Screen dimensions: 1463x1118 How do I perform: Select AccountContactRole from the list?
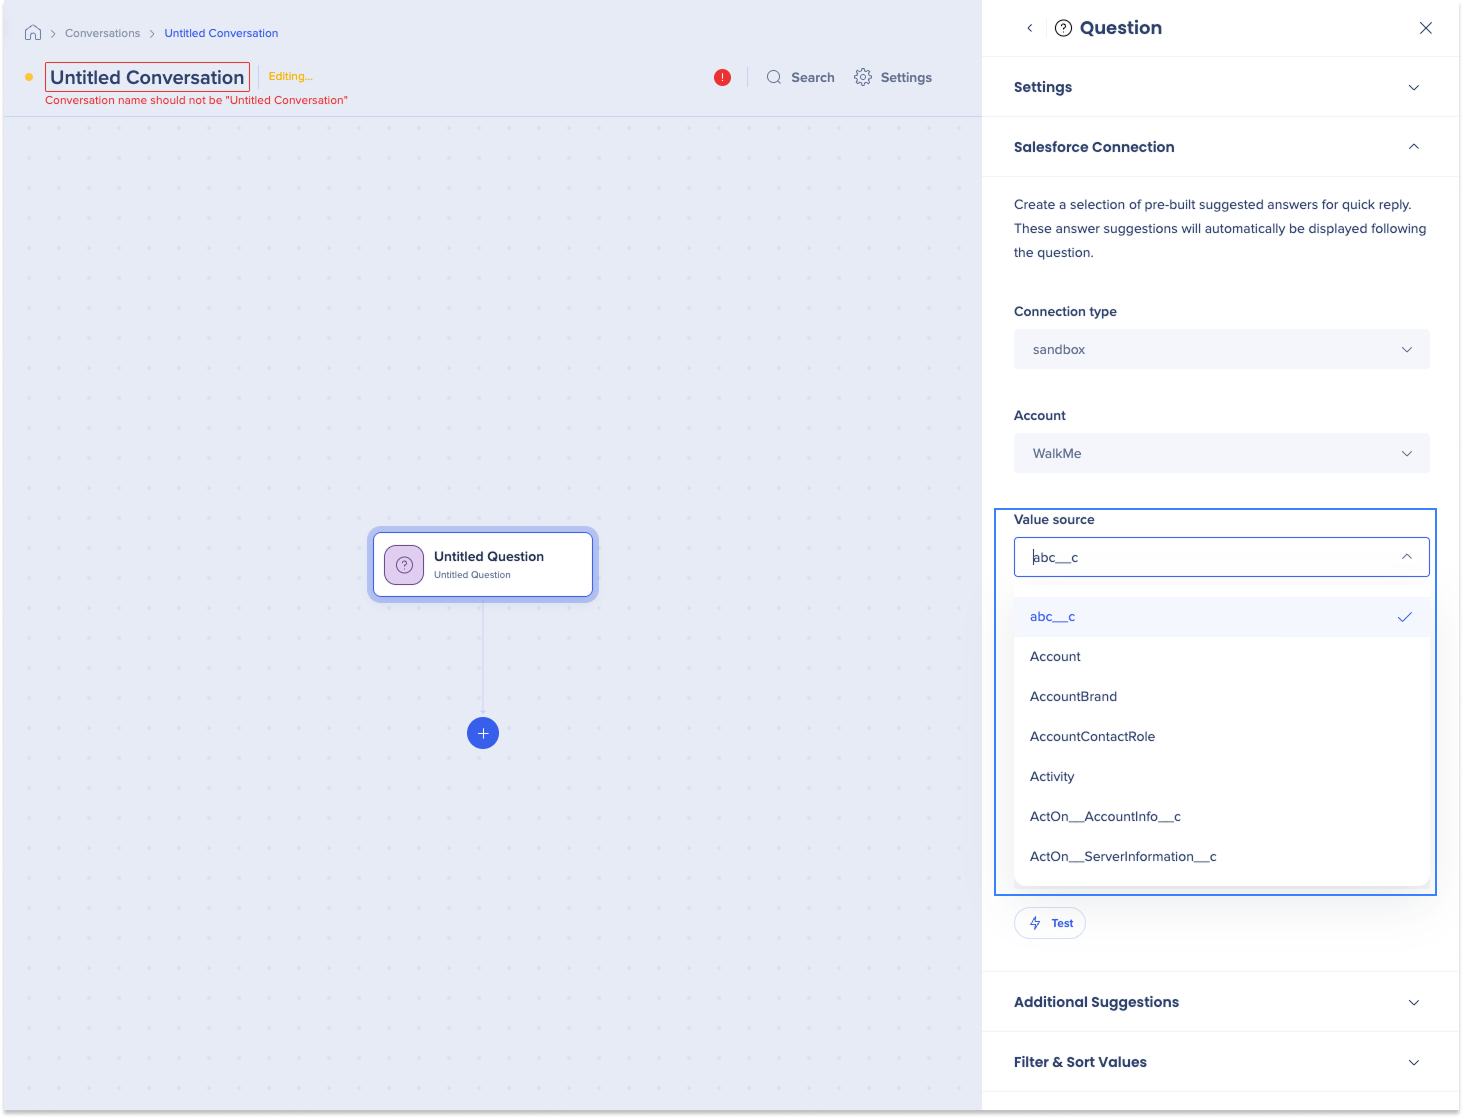tap(1092, 737)
